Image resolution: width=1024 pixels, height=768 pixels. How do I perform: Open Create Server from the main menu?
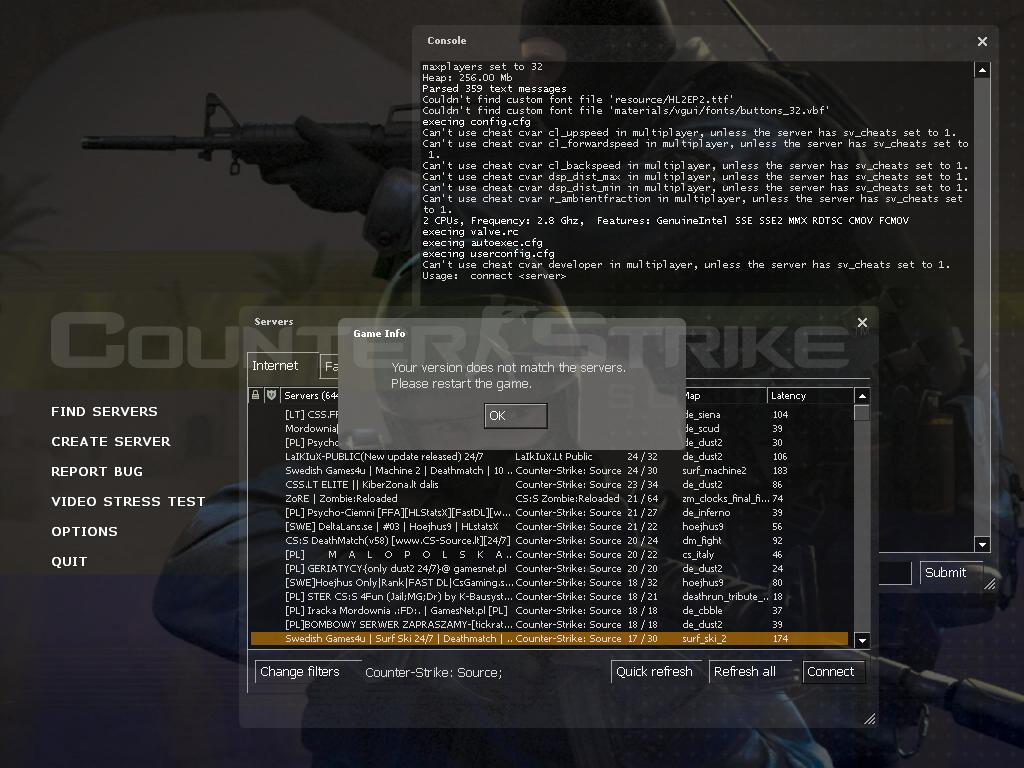(111, 441)
